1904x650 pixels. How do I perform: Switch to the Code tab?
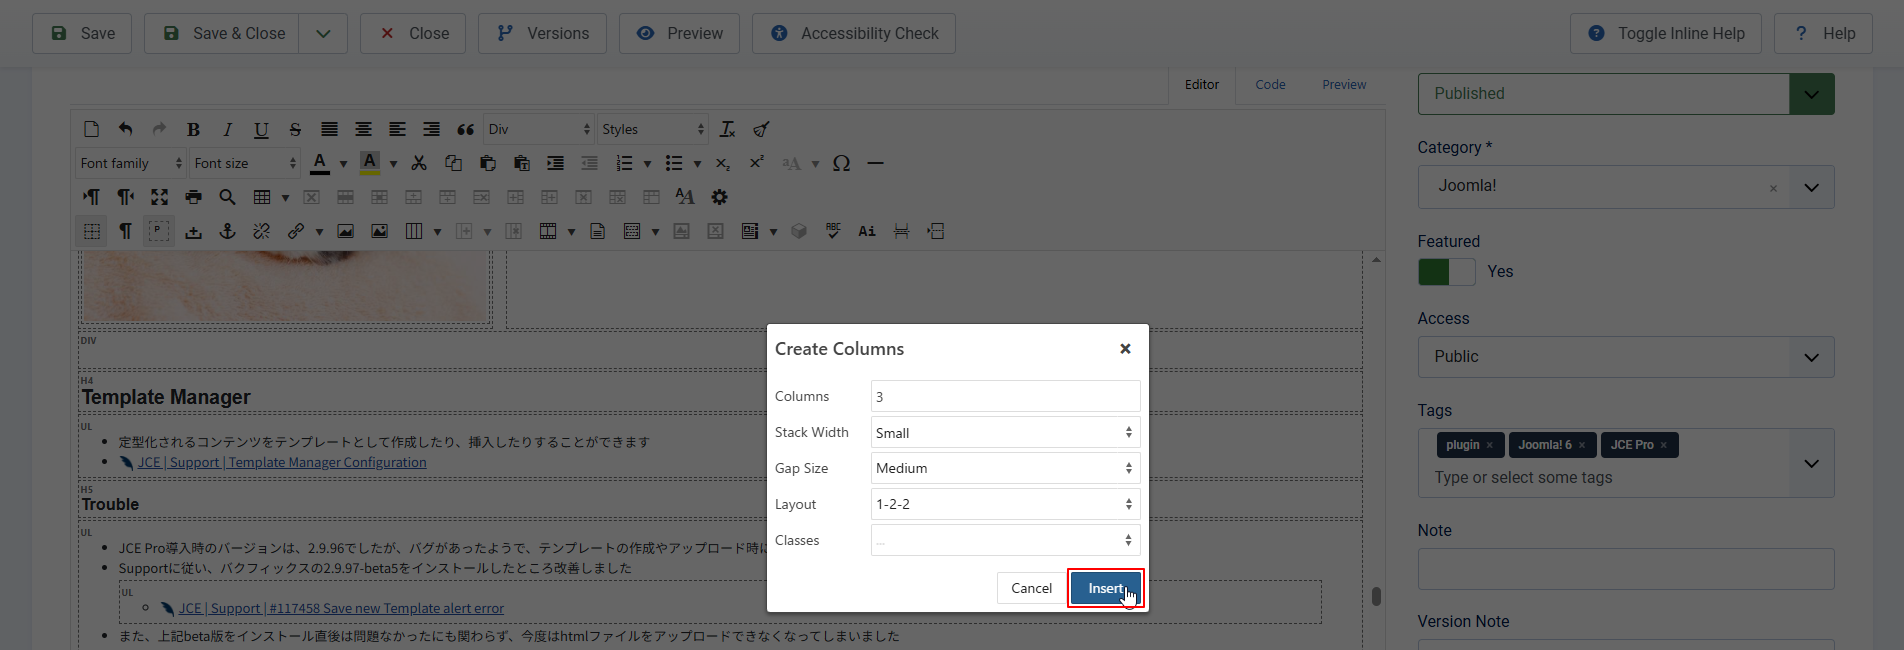(1270, 85)
